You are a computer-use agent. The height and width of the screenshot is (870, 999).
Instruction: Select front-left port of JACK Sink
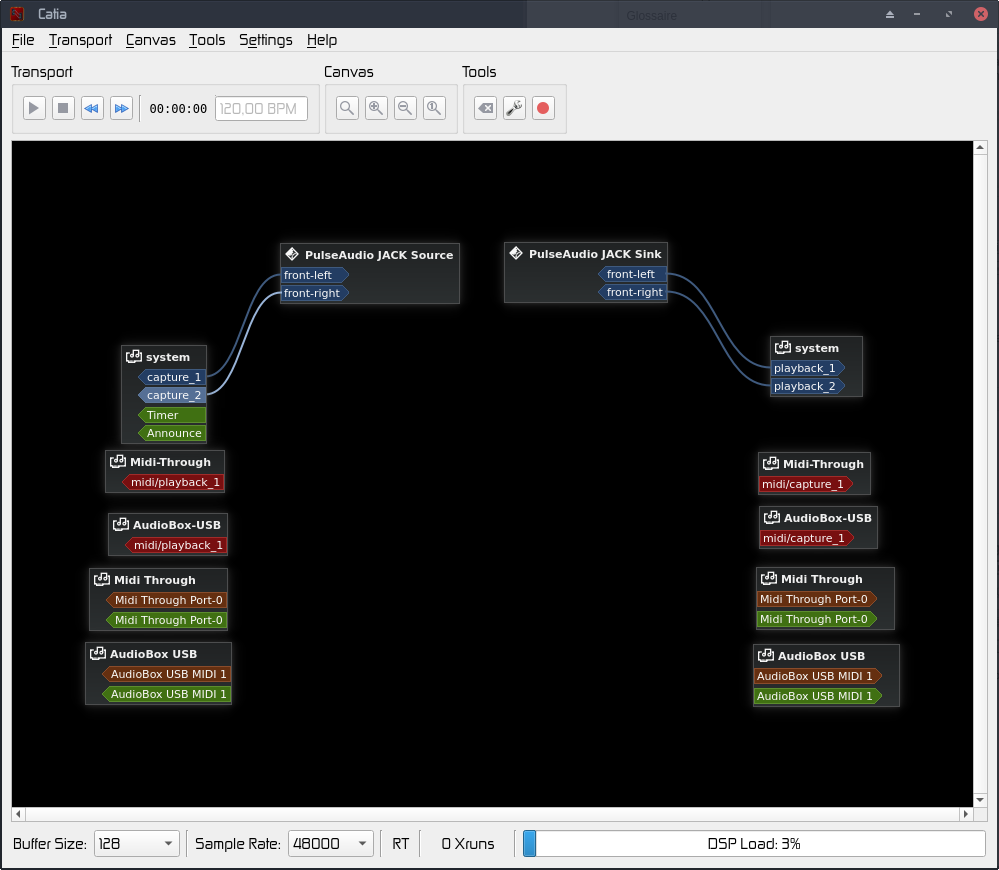[x=632, y=274]
